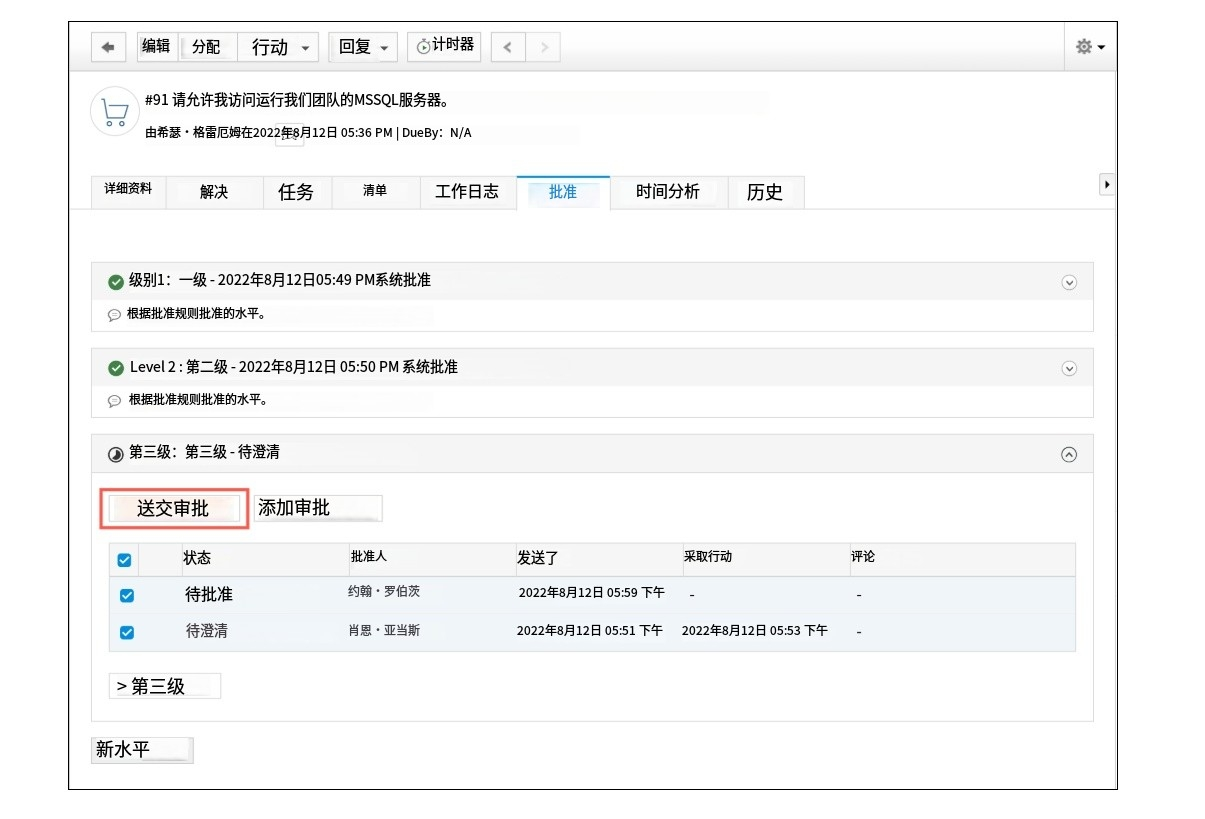Start the 计时器 timer
The width and height of the screenshot is (1205, 819).
444,46
